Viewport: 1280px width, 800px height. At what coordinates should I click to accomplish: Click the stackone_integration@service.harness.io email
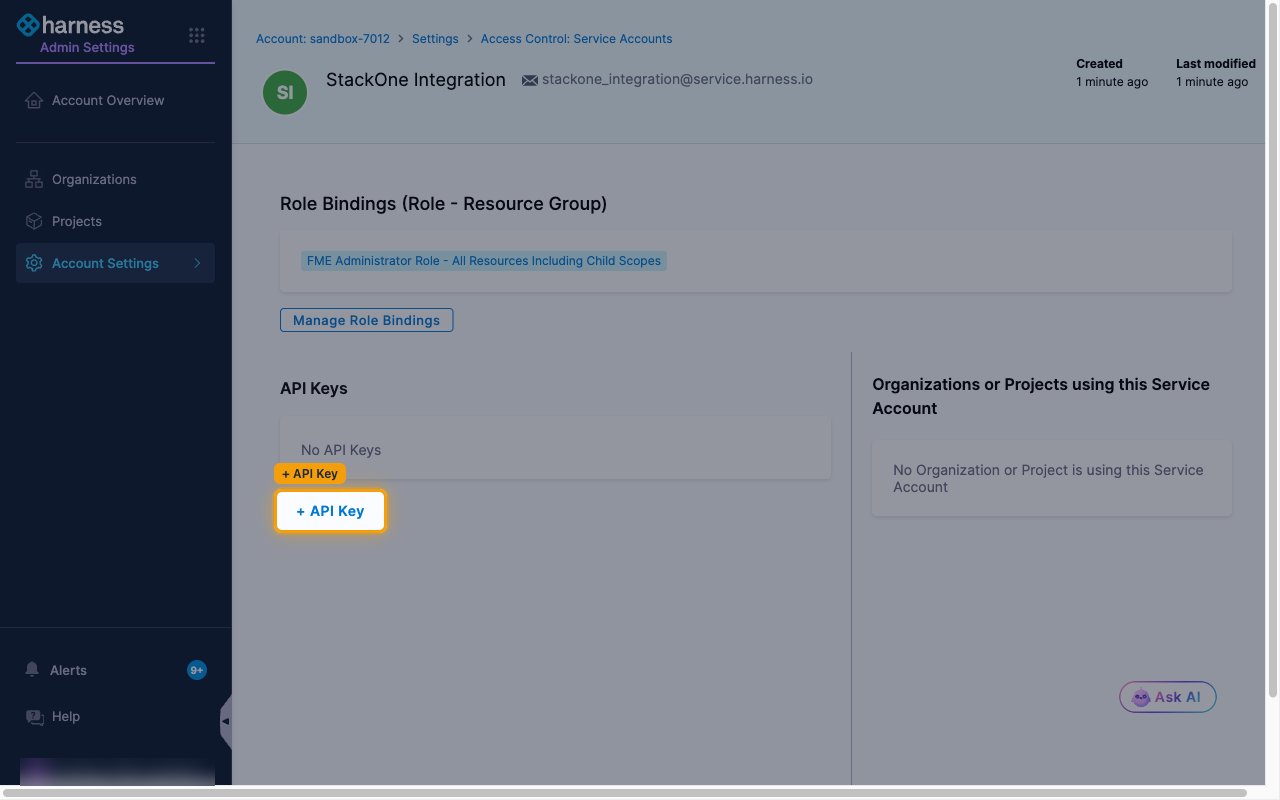677,79
